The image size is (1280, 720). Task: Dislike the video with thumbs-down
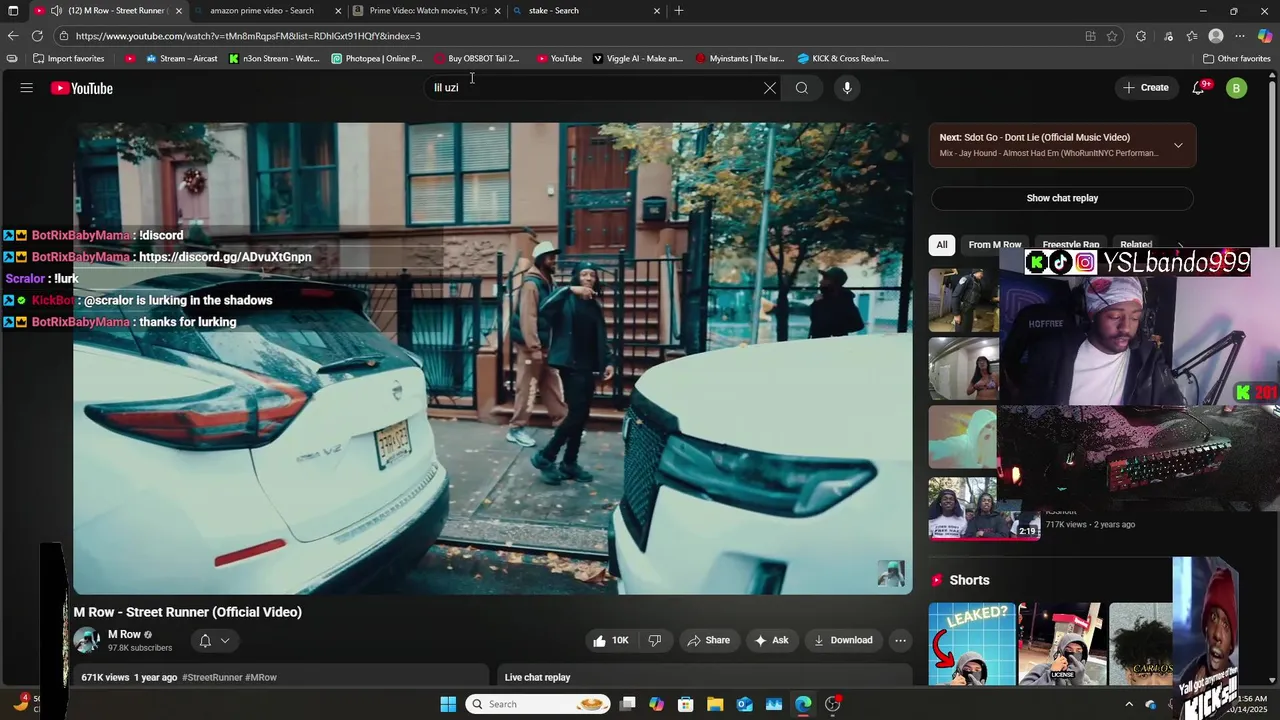pos(655,640)
